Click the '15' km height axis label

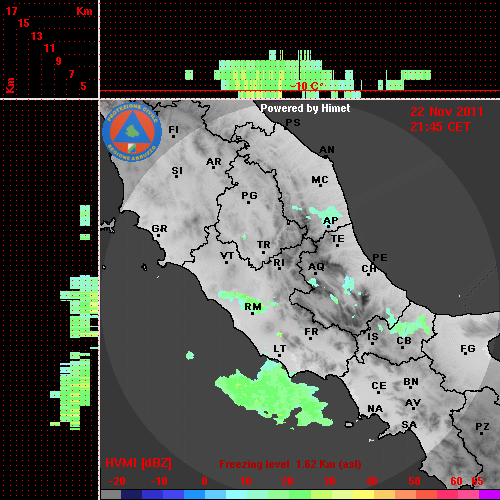(x=24, y=23)
